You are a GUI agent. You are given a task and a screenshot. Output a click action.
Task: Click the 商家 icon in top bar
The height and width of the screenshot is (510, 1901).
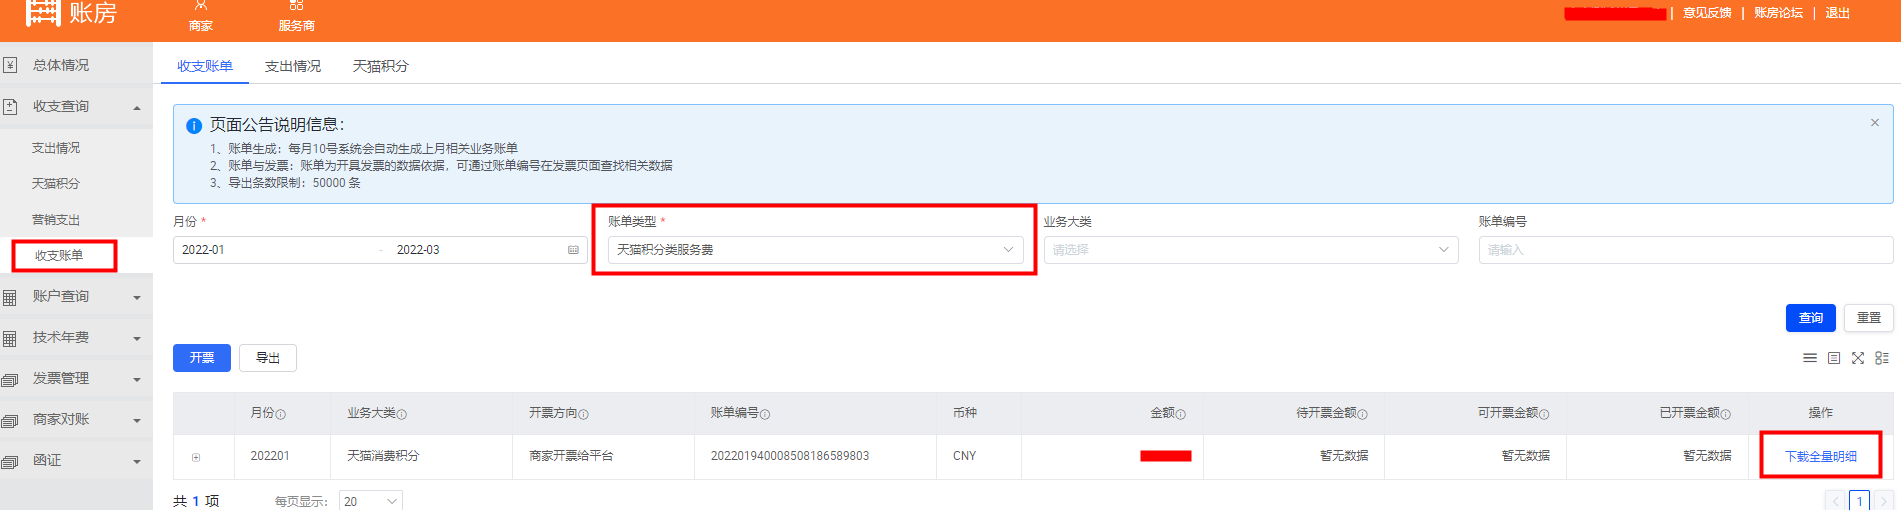200,8
